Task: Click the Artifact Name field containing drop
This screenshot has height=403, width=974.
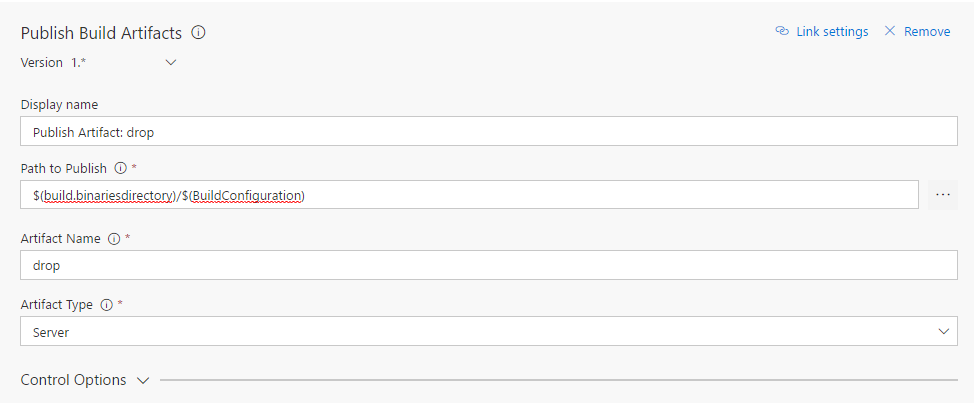Action: pyautogui.click(x=488, y=265)
